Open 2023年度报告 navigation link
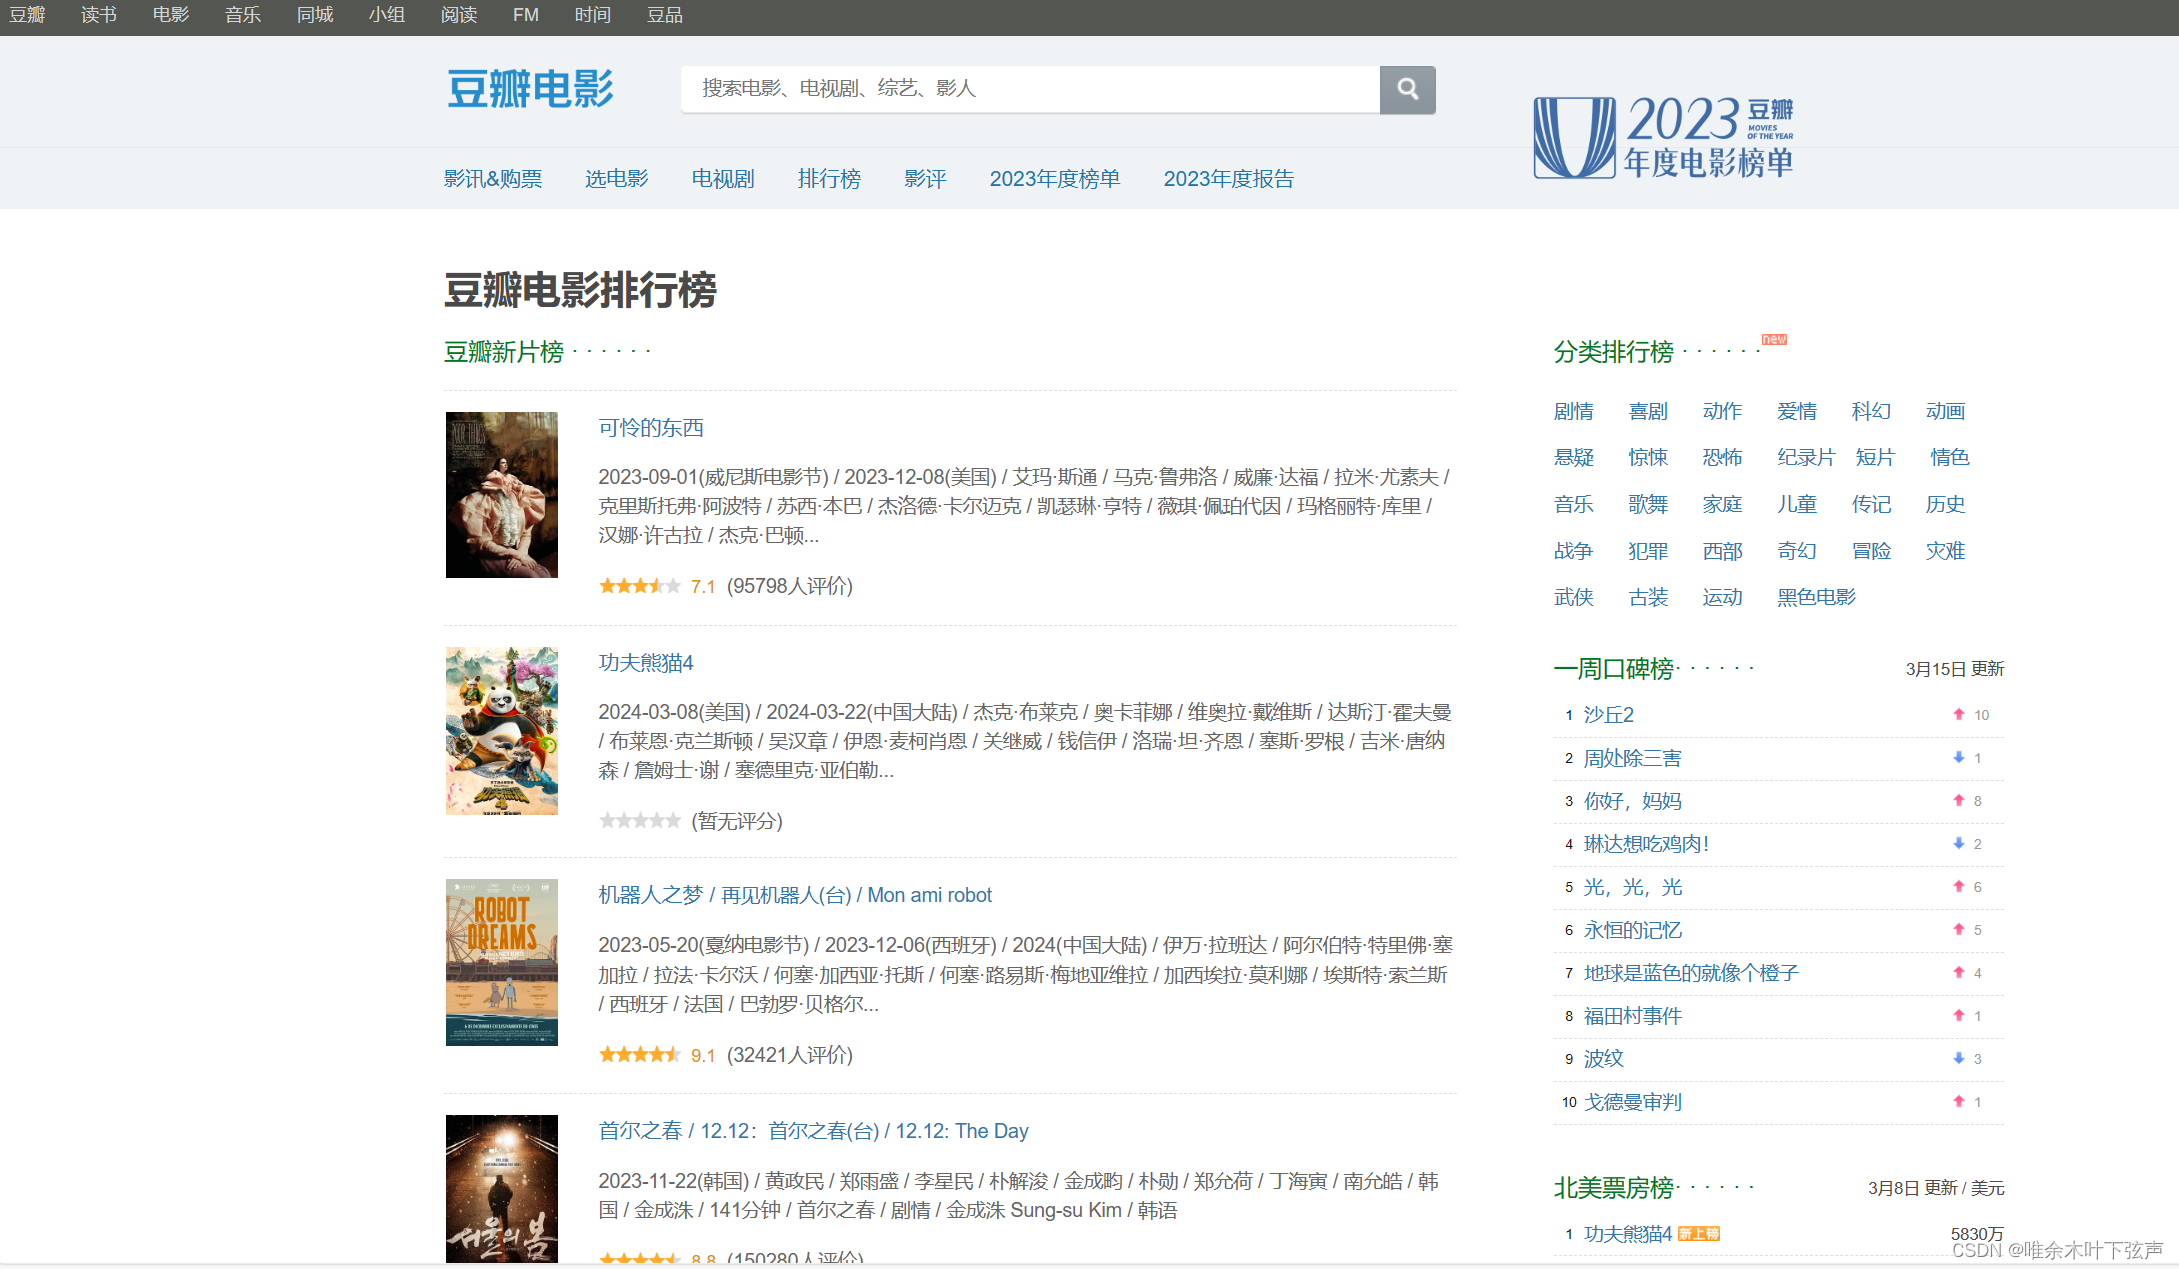2179x1269 pixels. pos(1228,179)
